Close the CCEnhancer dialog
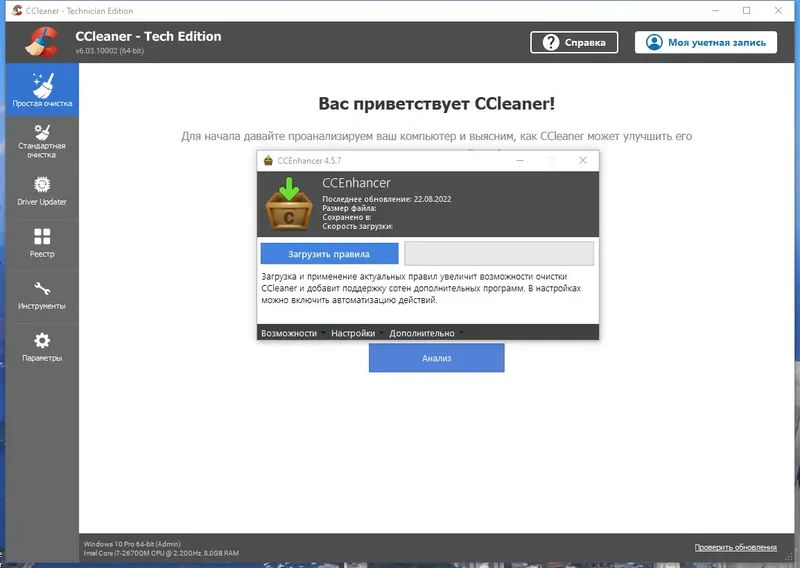800x568 pixels. [583, 160]
